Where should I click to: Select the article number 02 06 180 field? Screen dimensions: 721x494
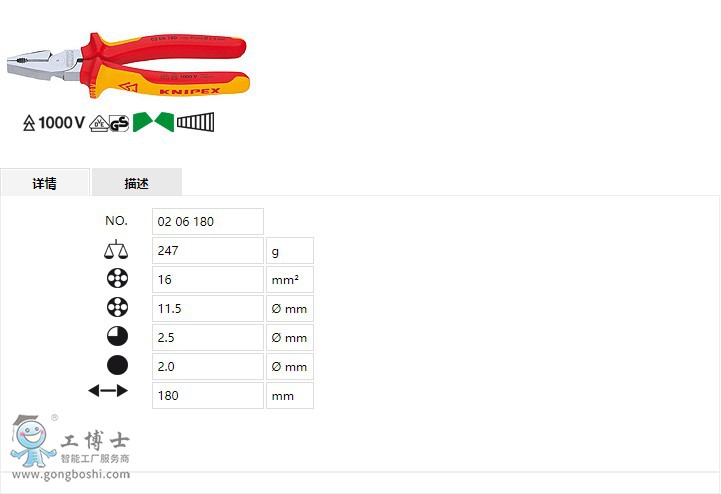[x=208, y=221]
